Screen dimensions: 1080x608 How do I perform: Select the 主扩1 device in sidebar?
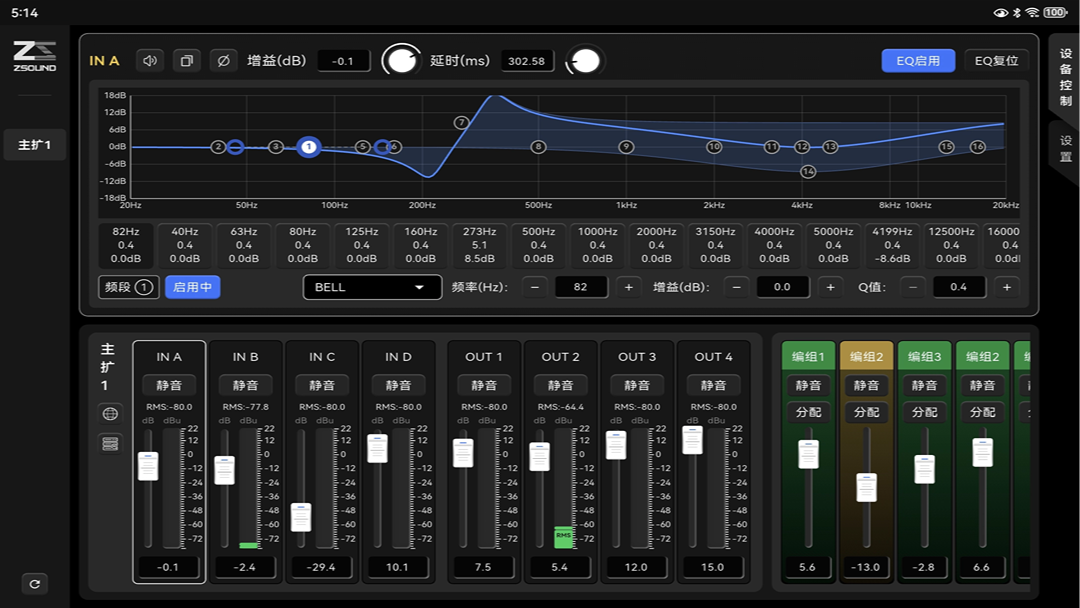[x=35, y=145]
